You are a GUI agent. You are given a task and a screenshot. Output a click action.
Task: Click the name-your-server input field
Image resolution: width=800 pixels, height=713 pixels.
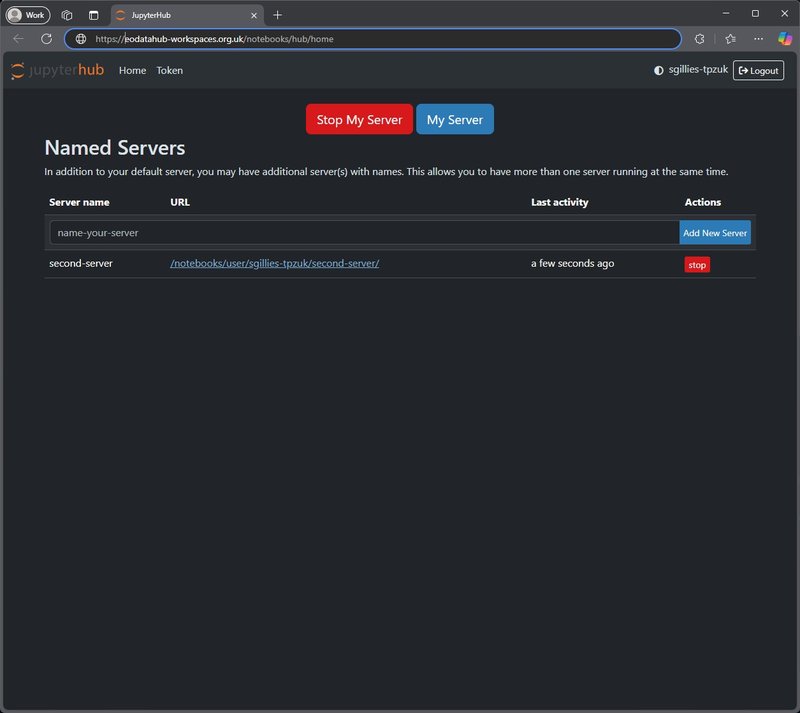pyautogui.click(x=364, y=232)
